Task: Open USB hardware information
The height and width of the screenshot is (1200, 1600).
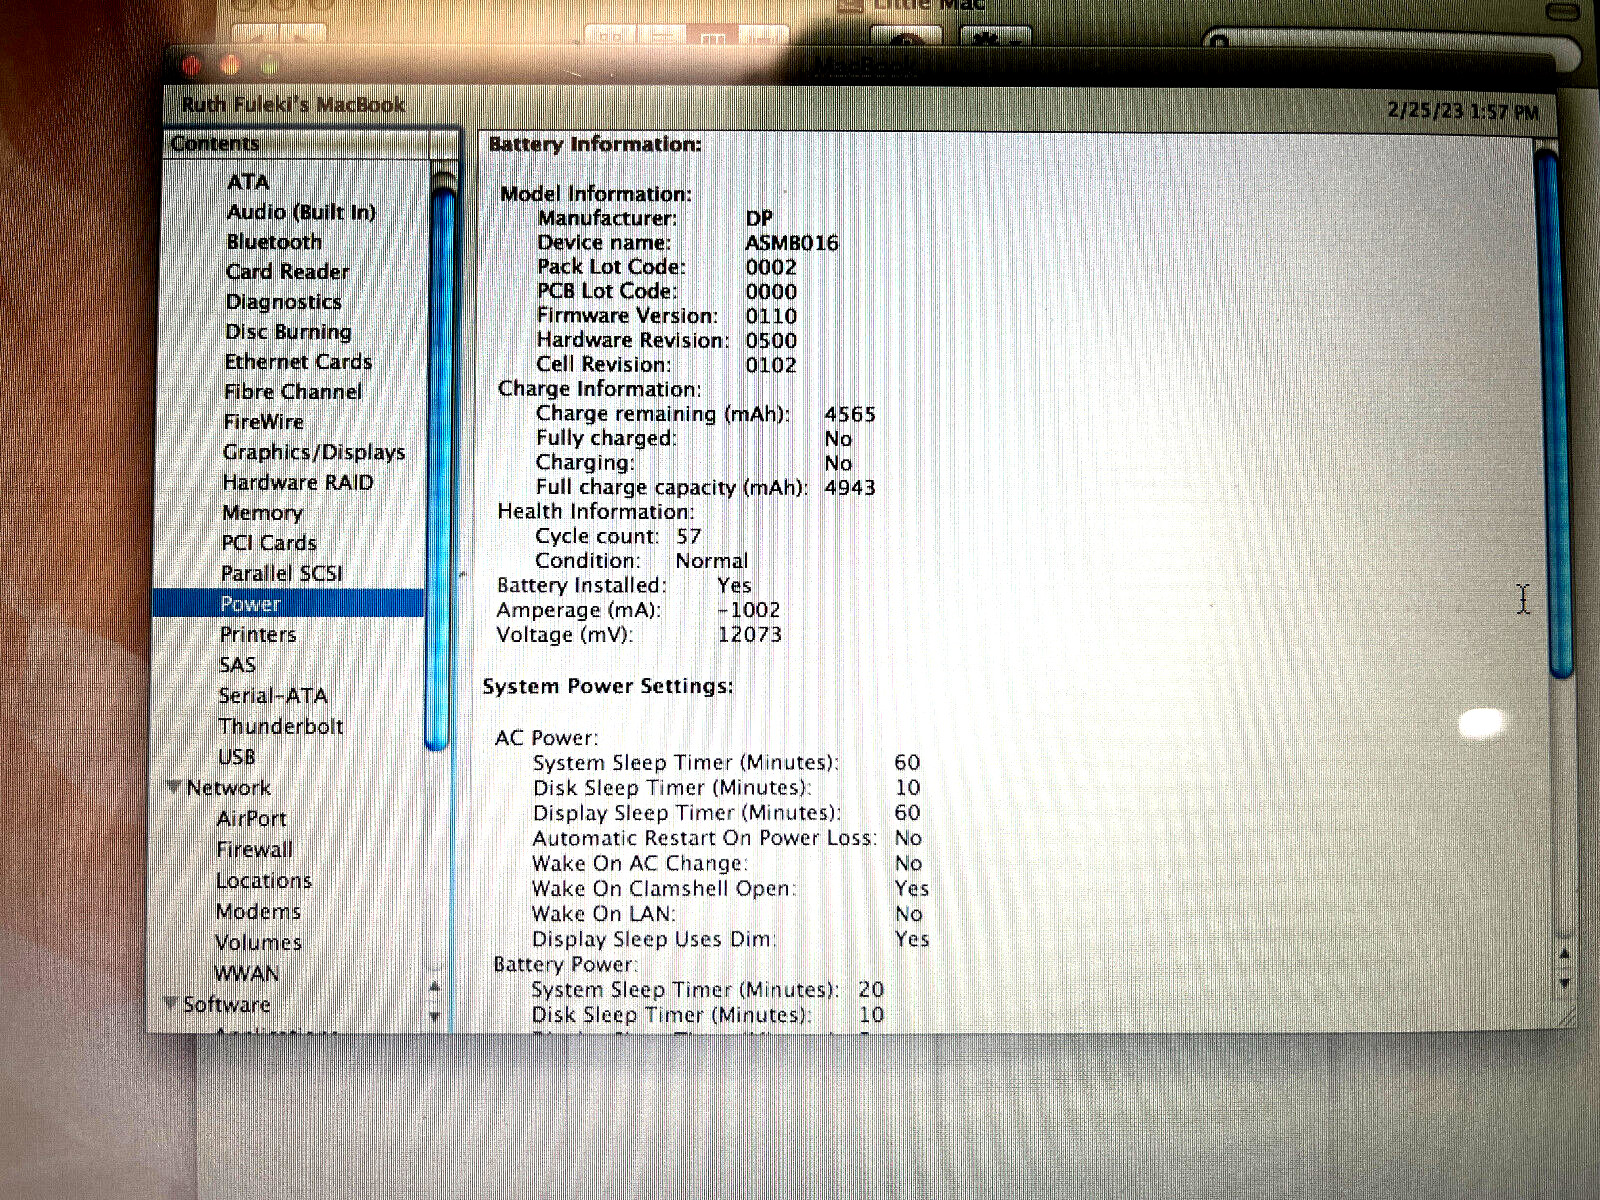Action: tap(237, 757)
